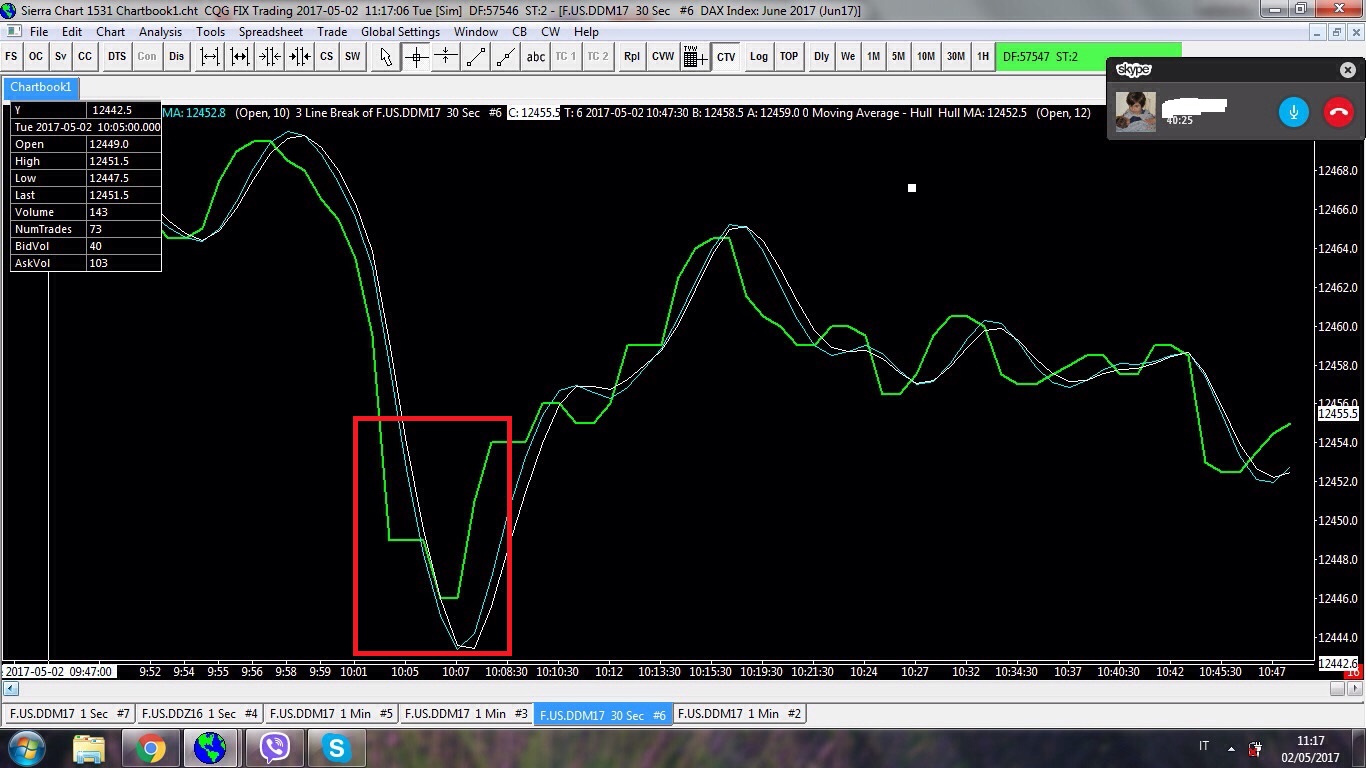The width and height of the screenshot is (1366, 768).
Task: Open the CB menu
Action: pyautogui.click(x=519, y=32)
